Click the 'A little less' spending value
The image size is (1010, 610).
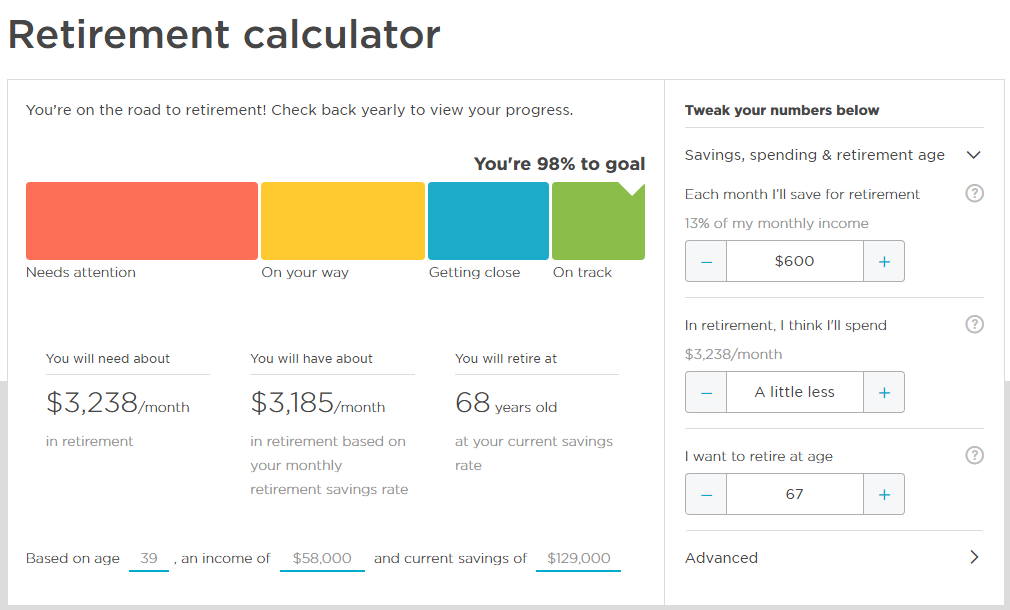coord(795,391)
